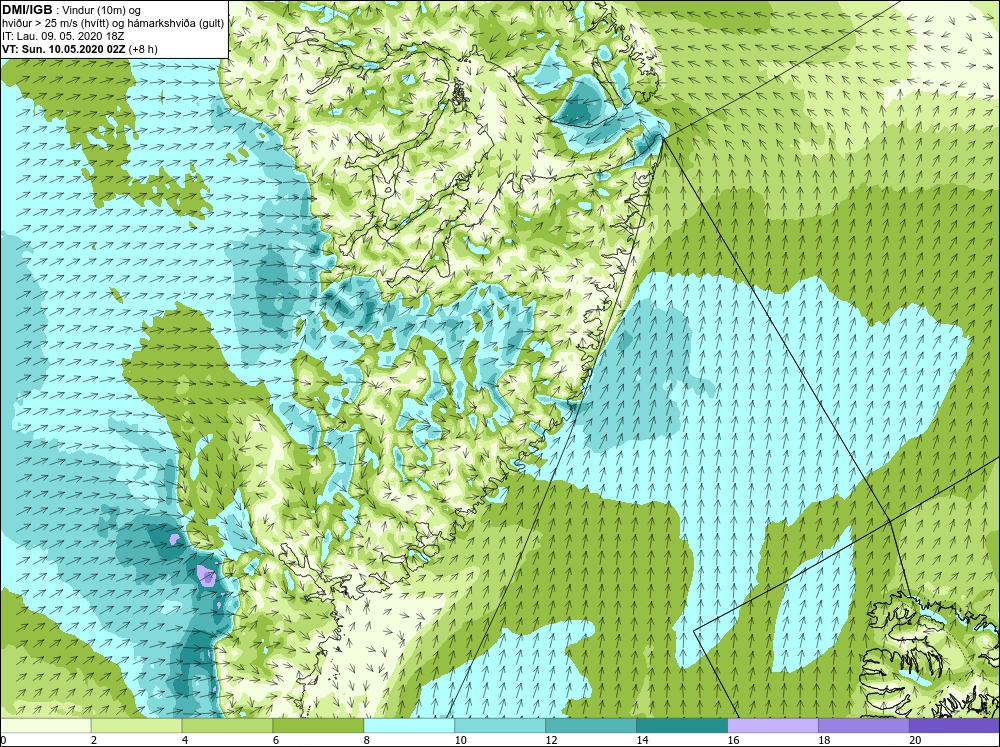The height and width of the screenshot is (747, 1000).
Task: Click the 0–2 m/s pale yellow legend swatch
Action: tap(46, 725)
